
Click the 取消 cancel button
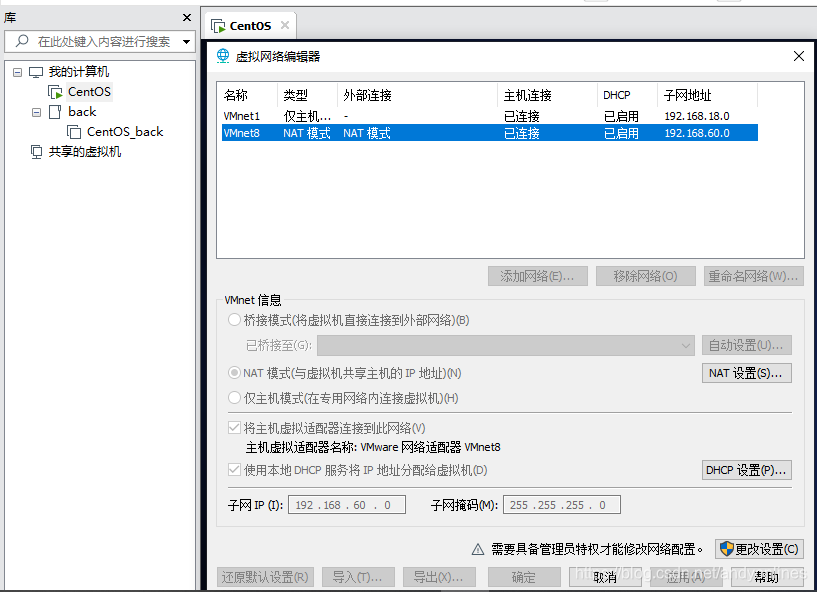pos(605,577)
